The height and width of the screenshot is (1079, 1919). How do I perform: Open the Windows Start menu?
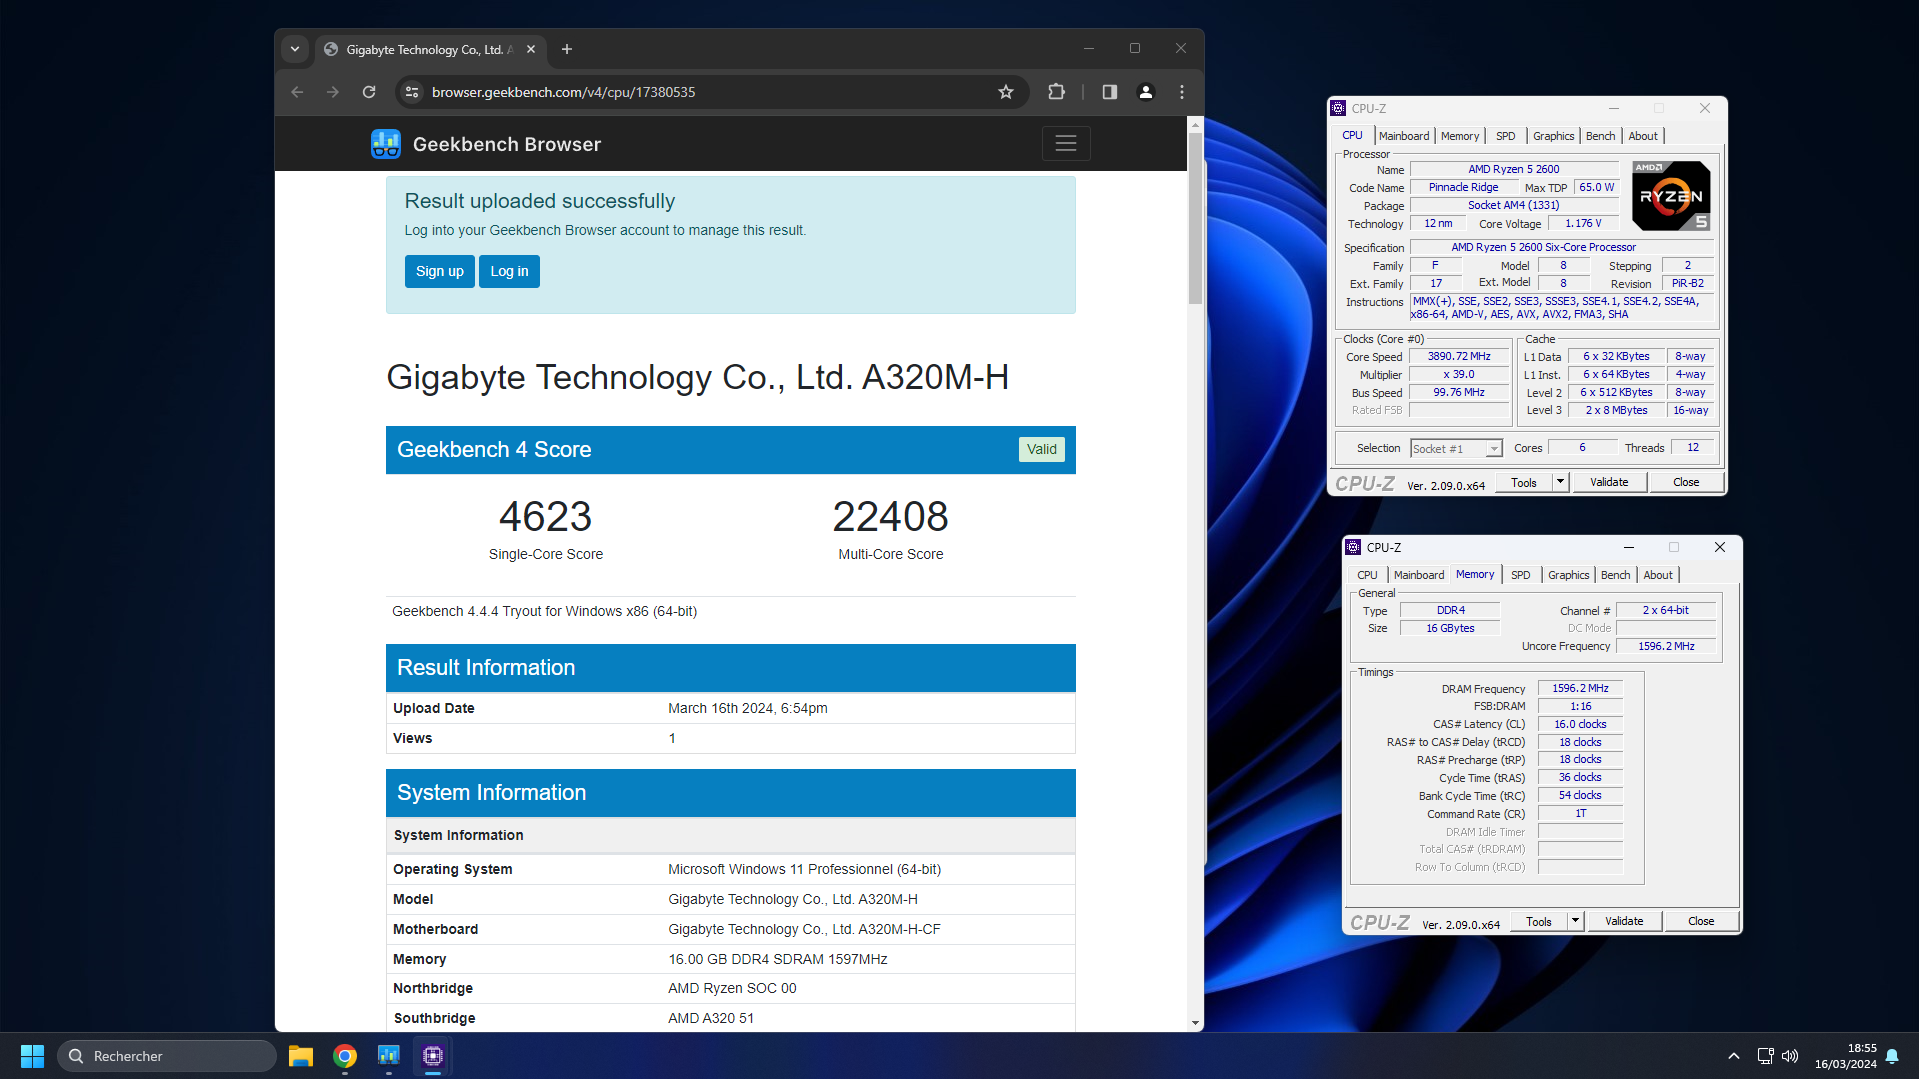(32, 1056)
